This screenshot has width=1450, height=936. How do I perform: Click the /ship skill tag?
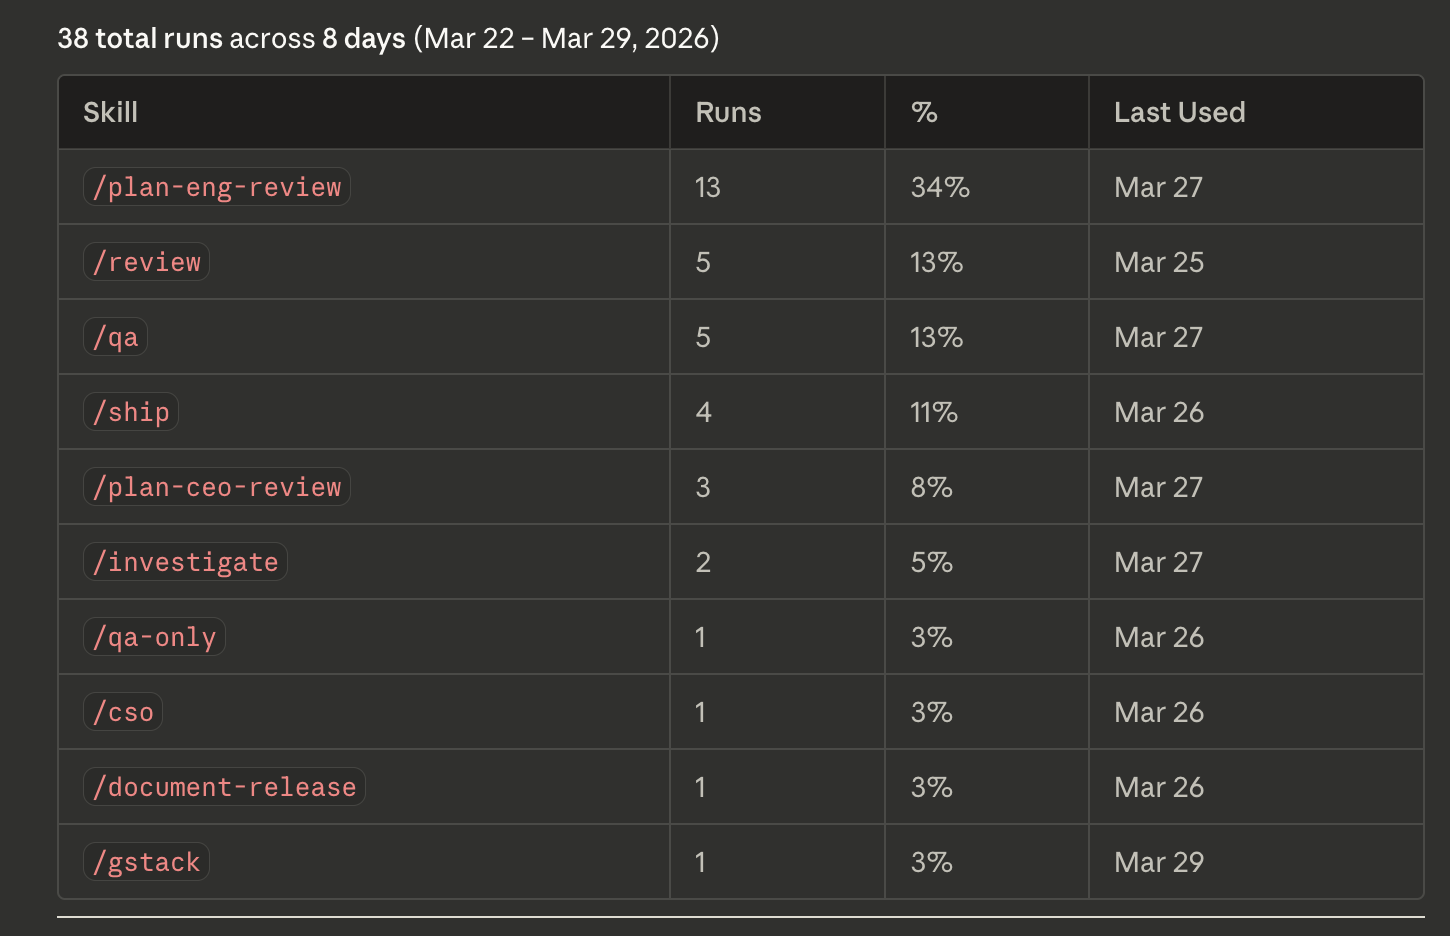coord(131,412)
